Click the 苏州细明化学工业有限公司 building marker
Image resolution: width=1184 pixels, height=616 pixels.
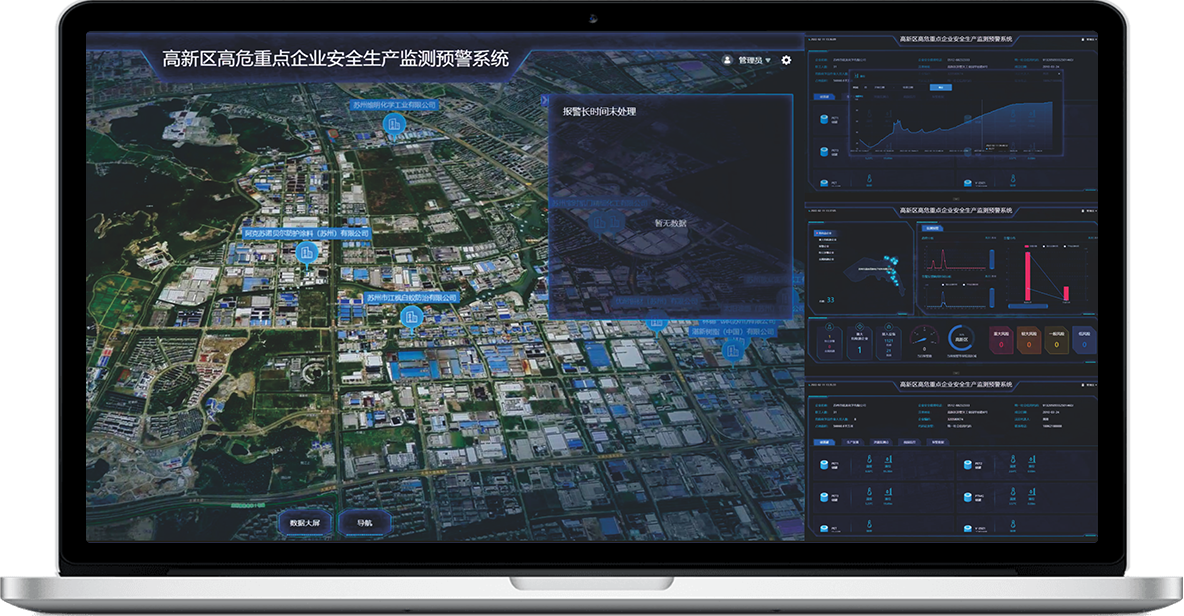click(x=394, y=124)
